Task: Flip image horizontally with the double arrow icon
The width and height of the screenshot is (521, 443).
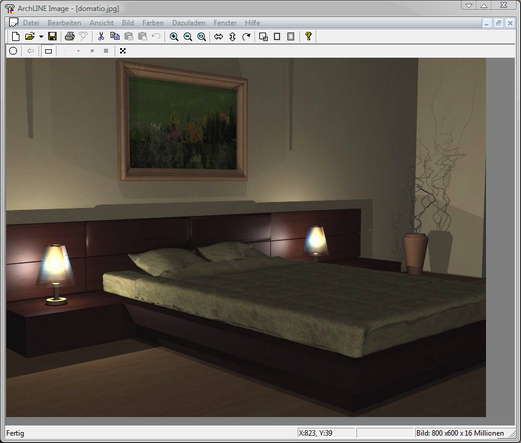Action: (x=218, y=37)
